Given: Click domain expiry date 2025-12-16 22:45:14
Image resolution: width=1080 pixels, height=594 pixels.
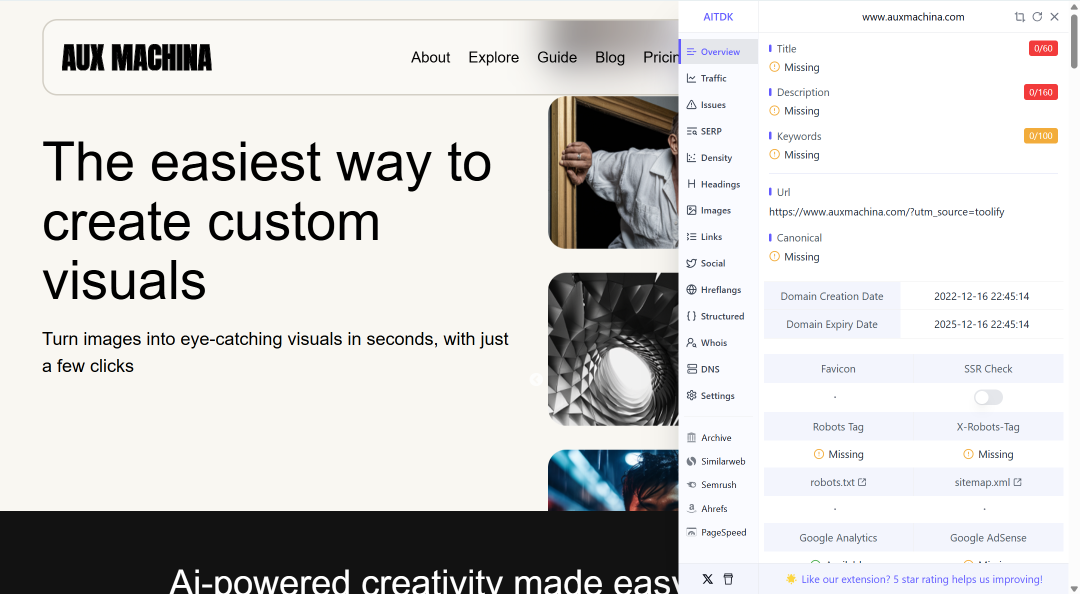Looking at the screenshot, I should coord(982,325).
